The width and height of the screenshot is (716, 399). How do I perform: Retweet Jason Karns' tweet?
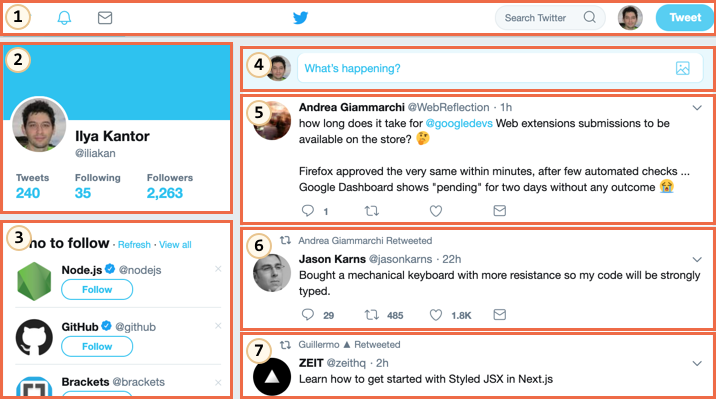point(371,315)
